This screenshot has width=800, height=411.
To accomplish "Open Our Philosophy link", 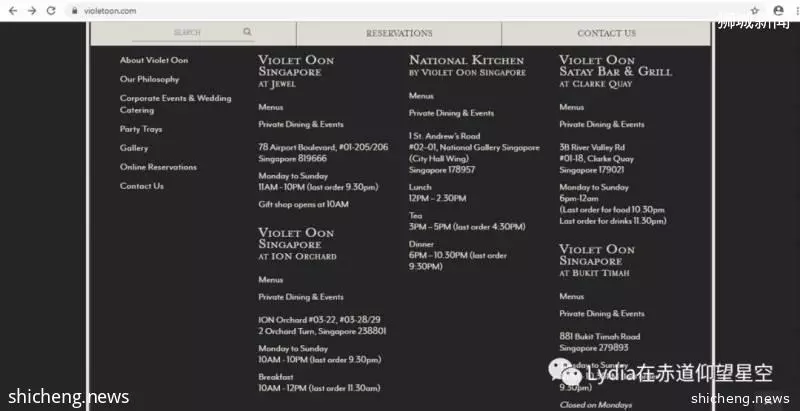I will [x=149, y=79].
